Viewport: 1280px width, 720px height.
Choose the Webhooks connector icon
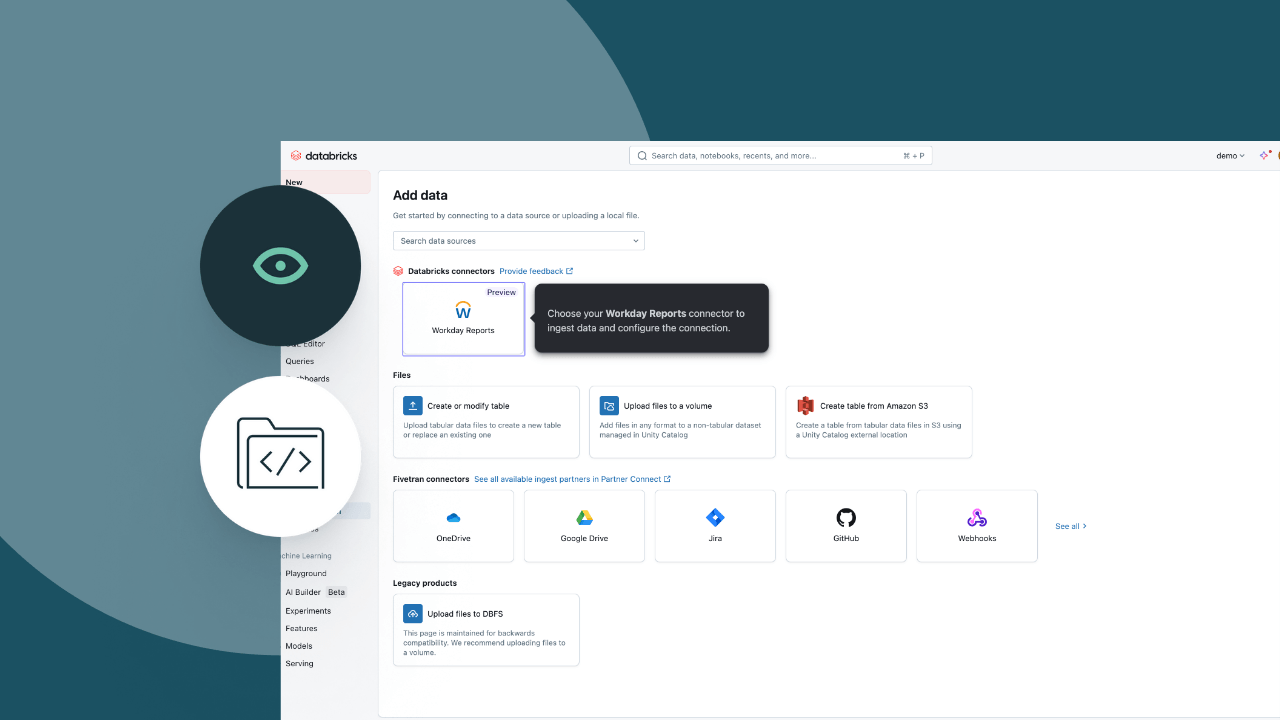pos(976,518)
